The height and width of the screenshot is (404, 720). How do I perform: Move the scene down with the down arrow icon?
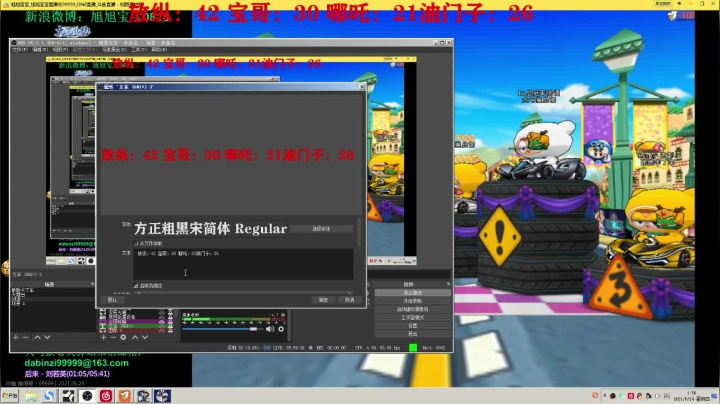point(47,337)
